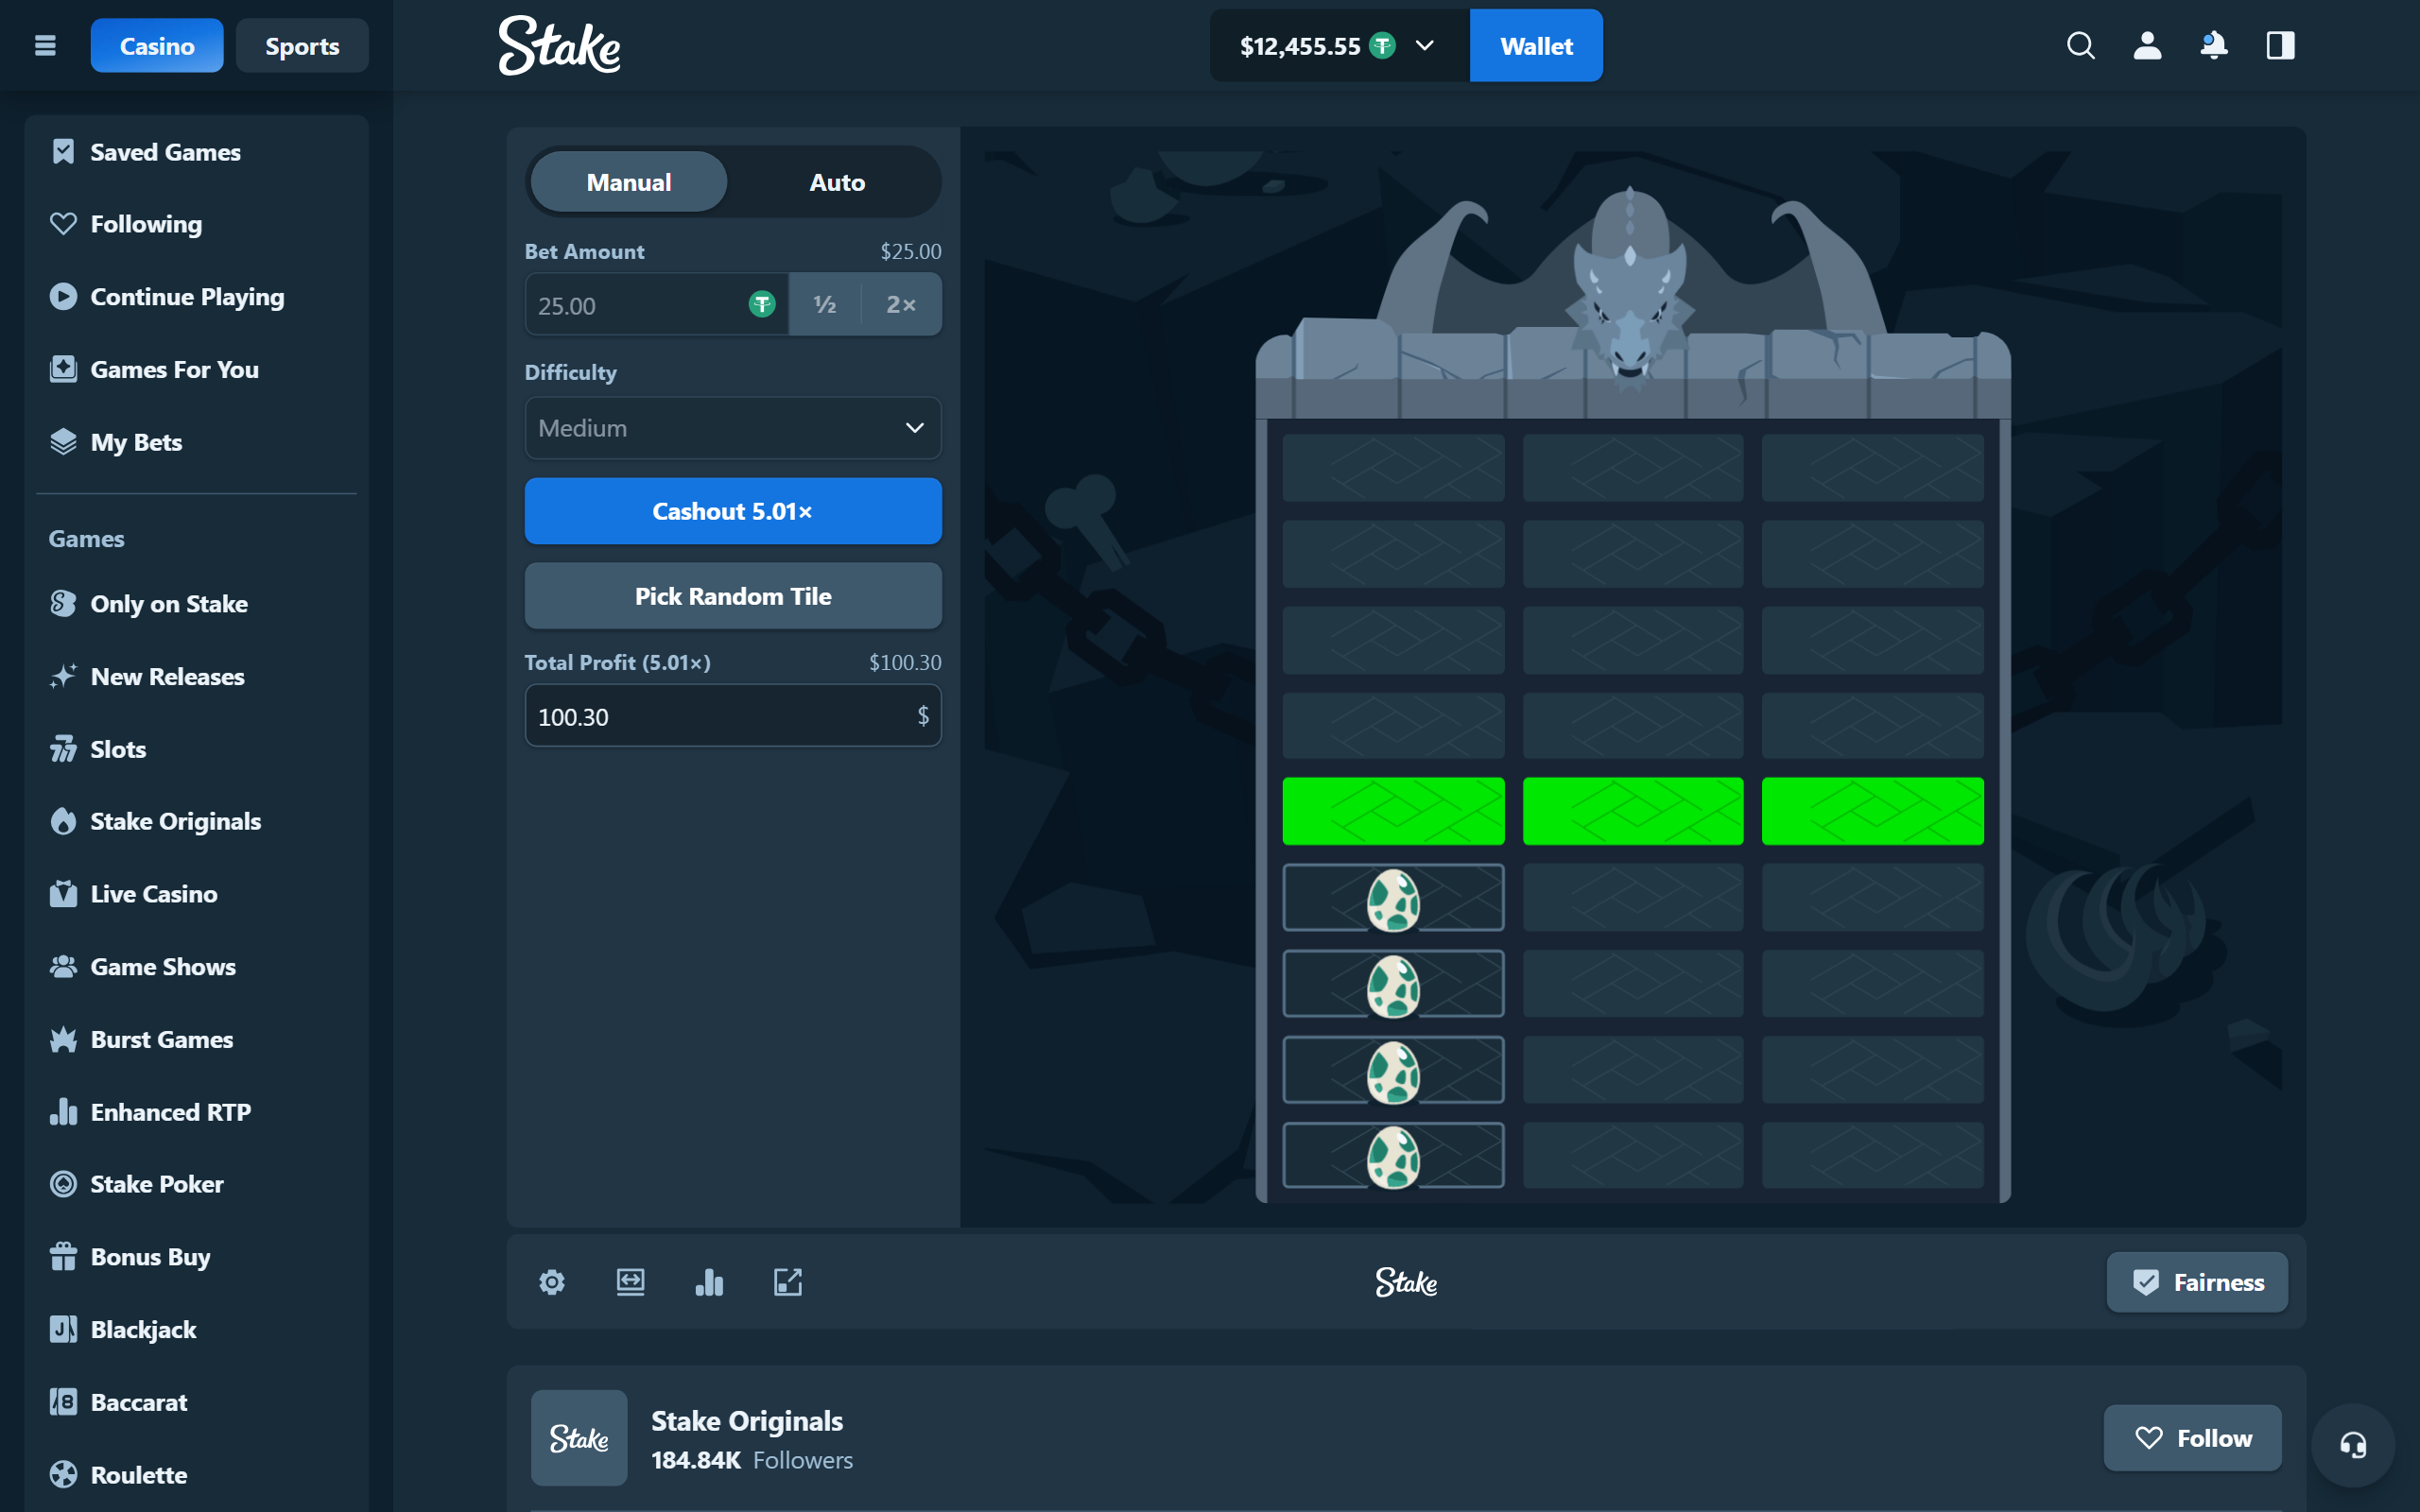
Task: Click the Saved Games bookmark icon
Action: coord(63,152)
